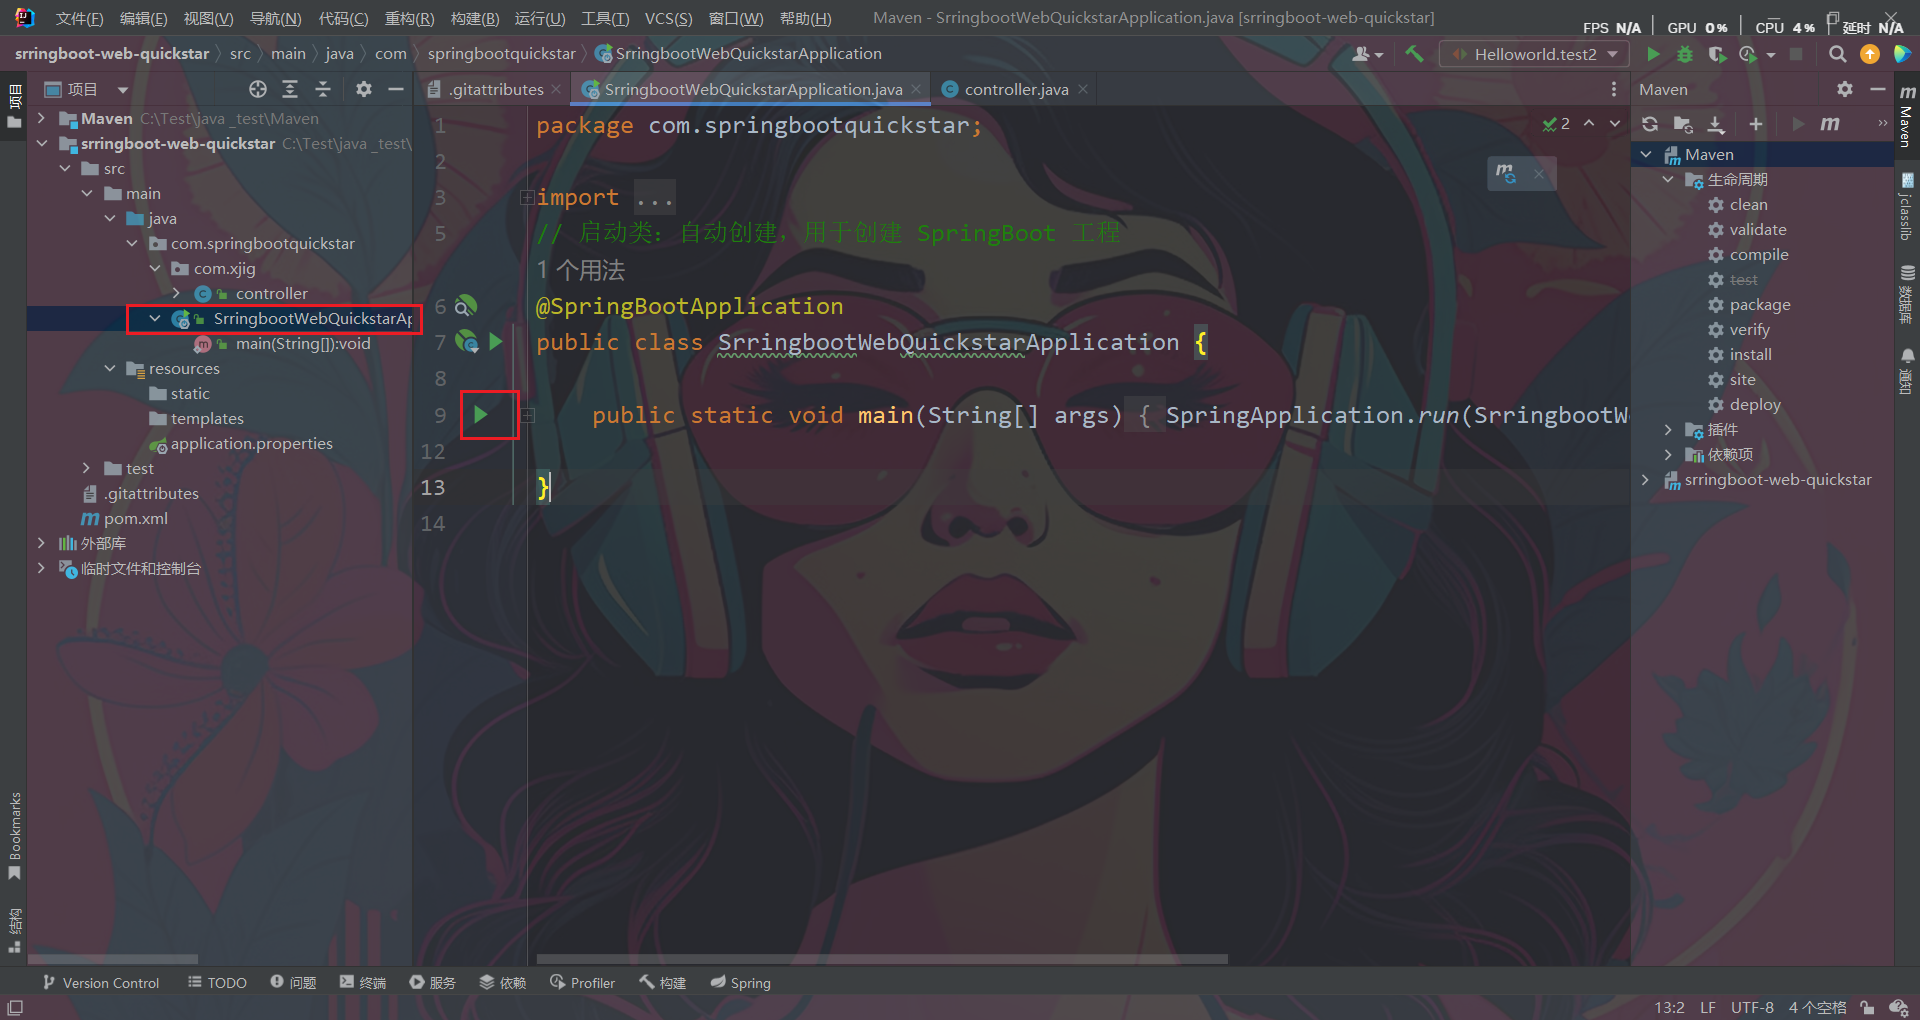Image resolution: width=1920 pixels, height=1020 pixels.
Task: Switch to the .gitattributes tab
Action: tap(496, 89)
